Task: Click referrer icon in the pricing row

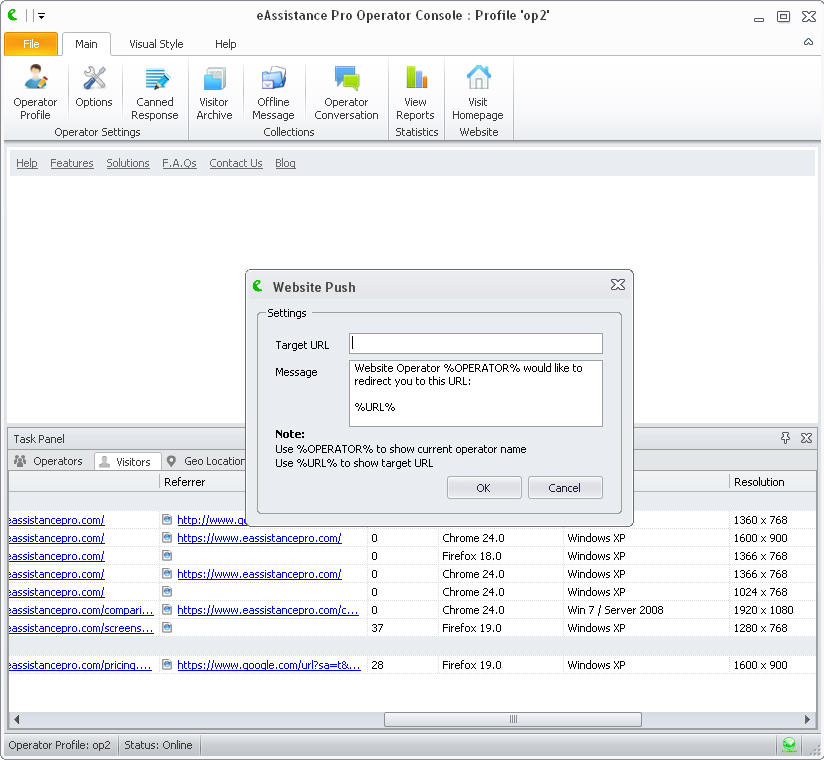Action: click(167, 664)
